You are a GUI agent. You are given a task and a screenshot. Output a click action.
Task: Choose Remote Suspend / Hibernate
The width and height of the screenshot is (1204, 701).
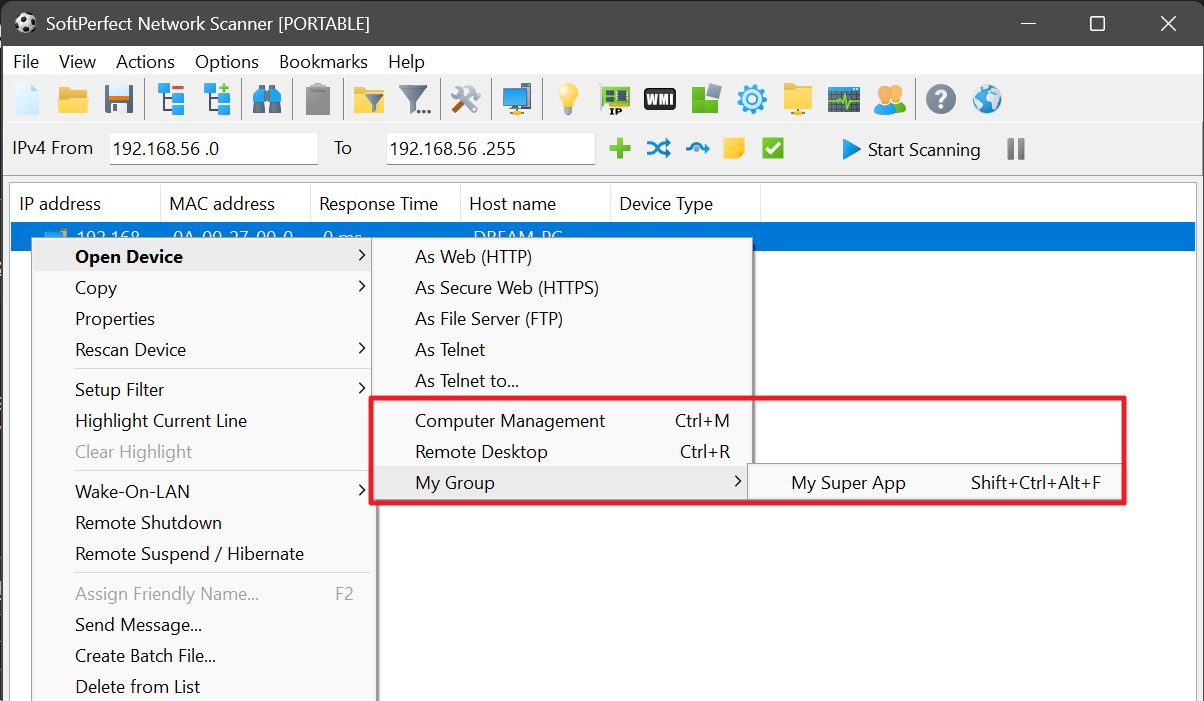point(203,554)
